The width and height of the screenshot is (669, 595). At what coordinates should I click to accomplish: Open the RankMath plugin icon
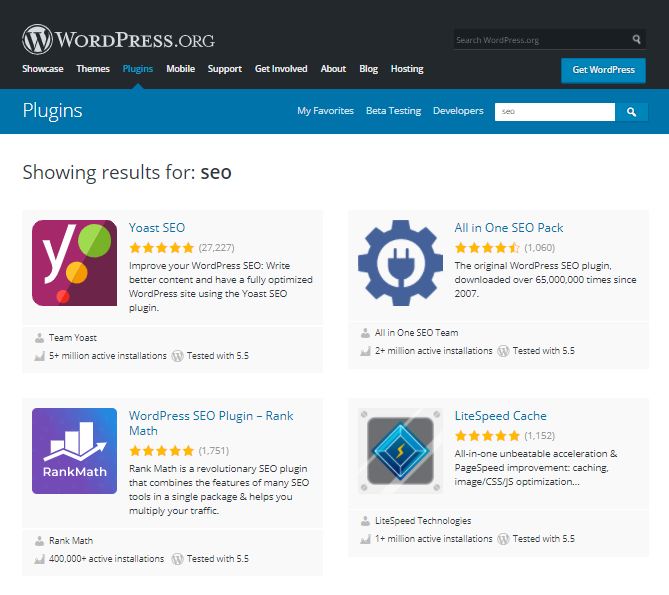tap(74, 451)
